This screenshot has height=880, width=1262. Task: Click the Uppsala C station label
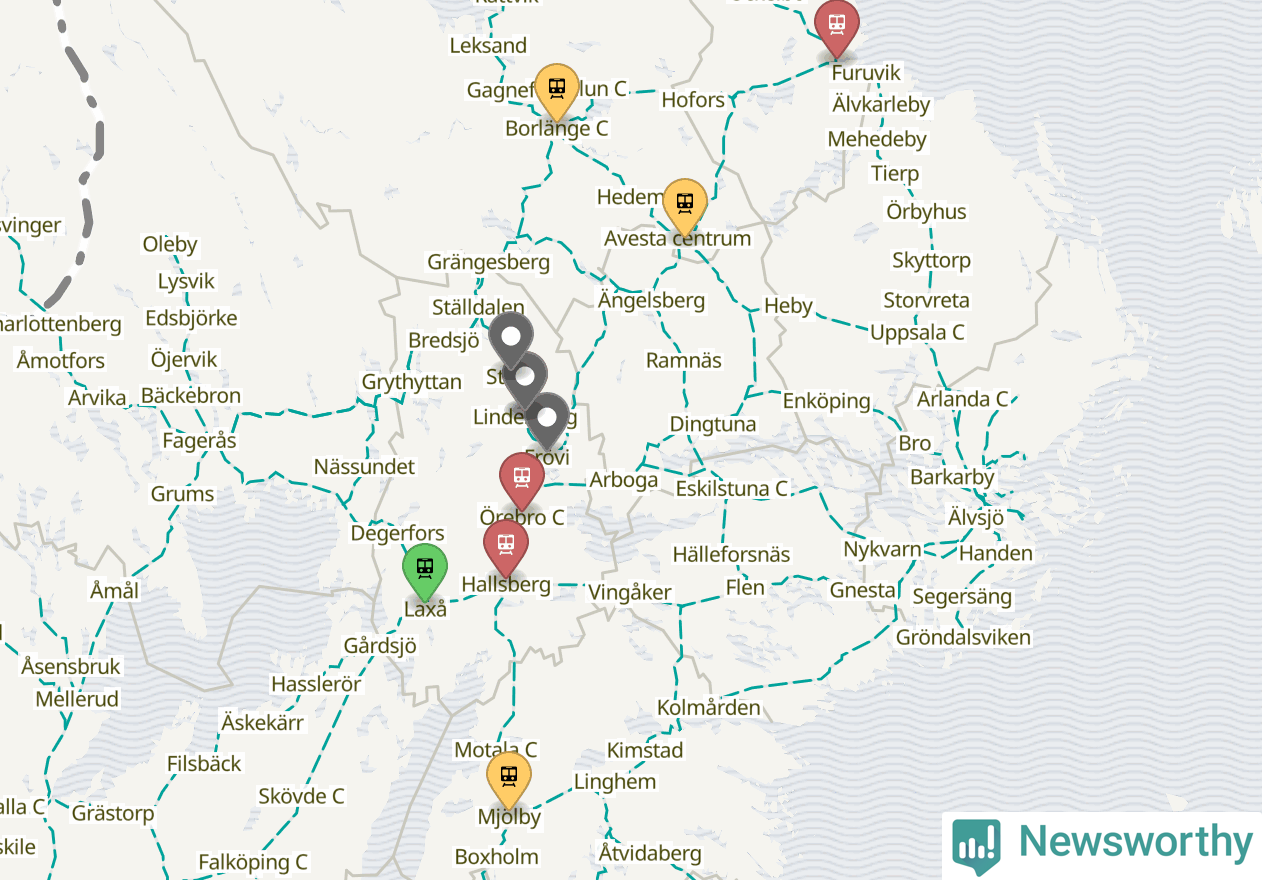click(917, 332)
